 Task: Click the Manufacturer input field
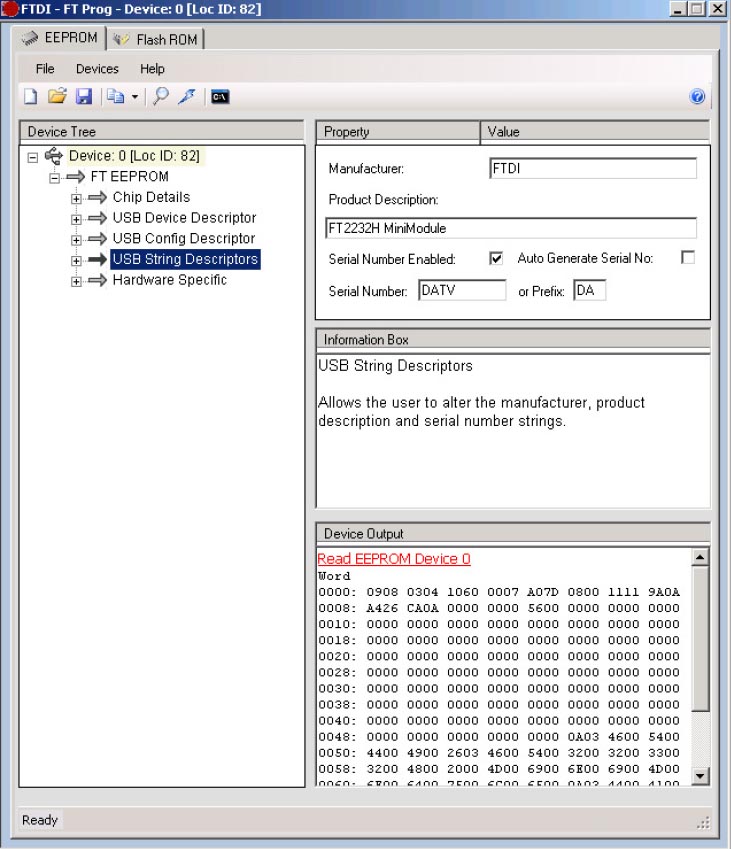[592, 168]
